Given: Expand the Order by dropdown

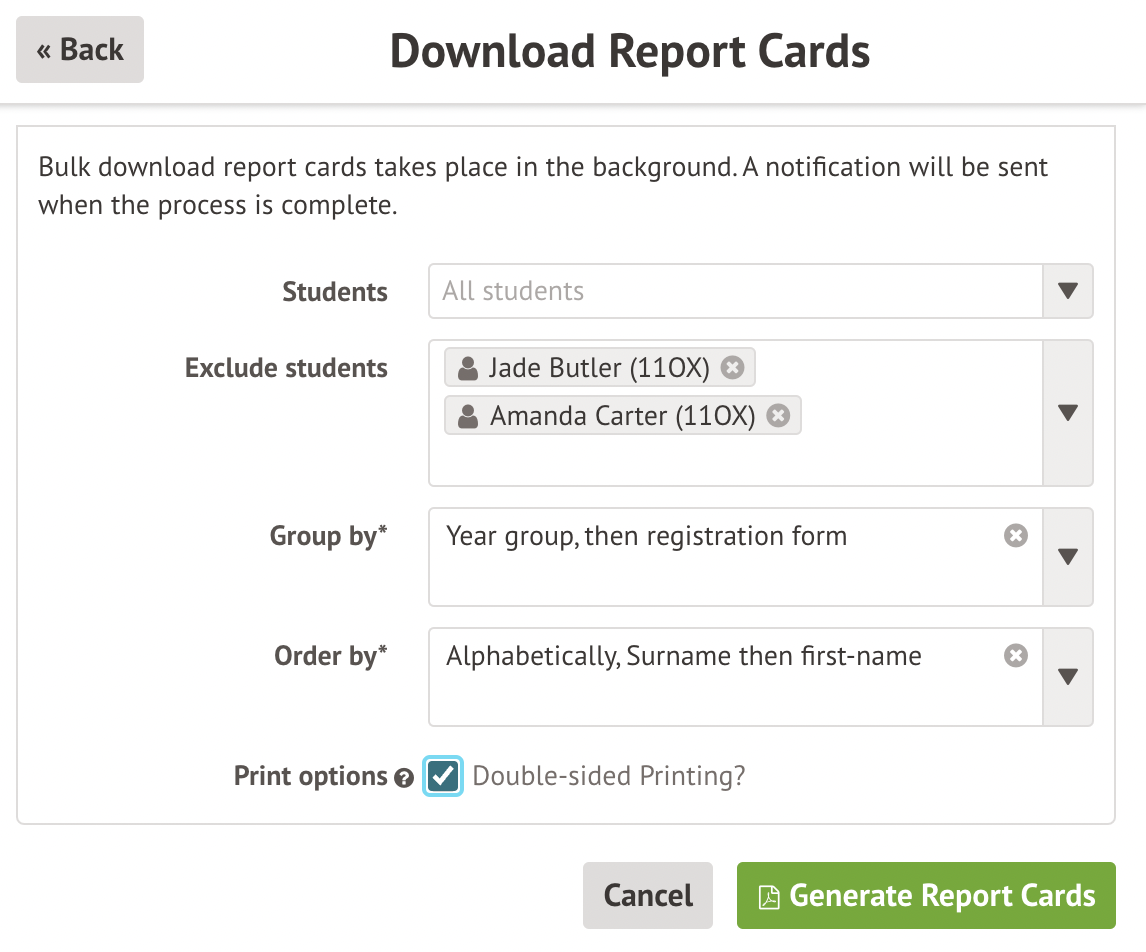Looking at the screenshot, I should pos(1067,677).
